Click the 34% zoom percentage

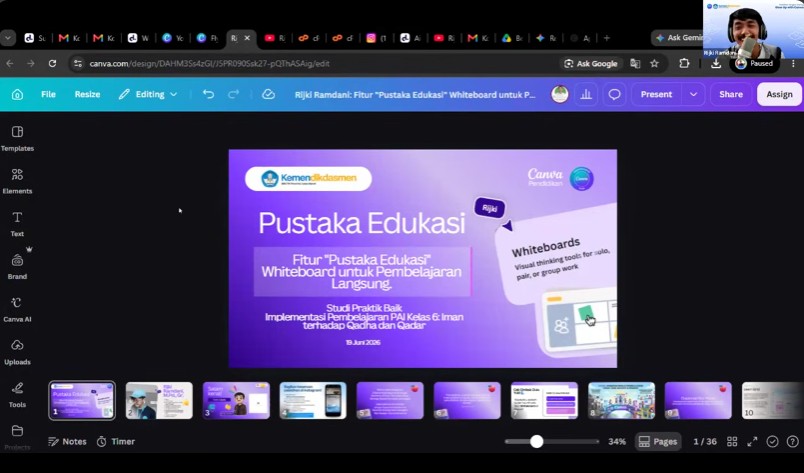pyautogui.click(x=617, y=441)
